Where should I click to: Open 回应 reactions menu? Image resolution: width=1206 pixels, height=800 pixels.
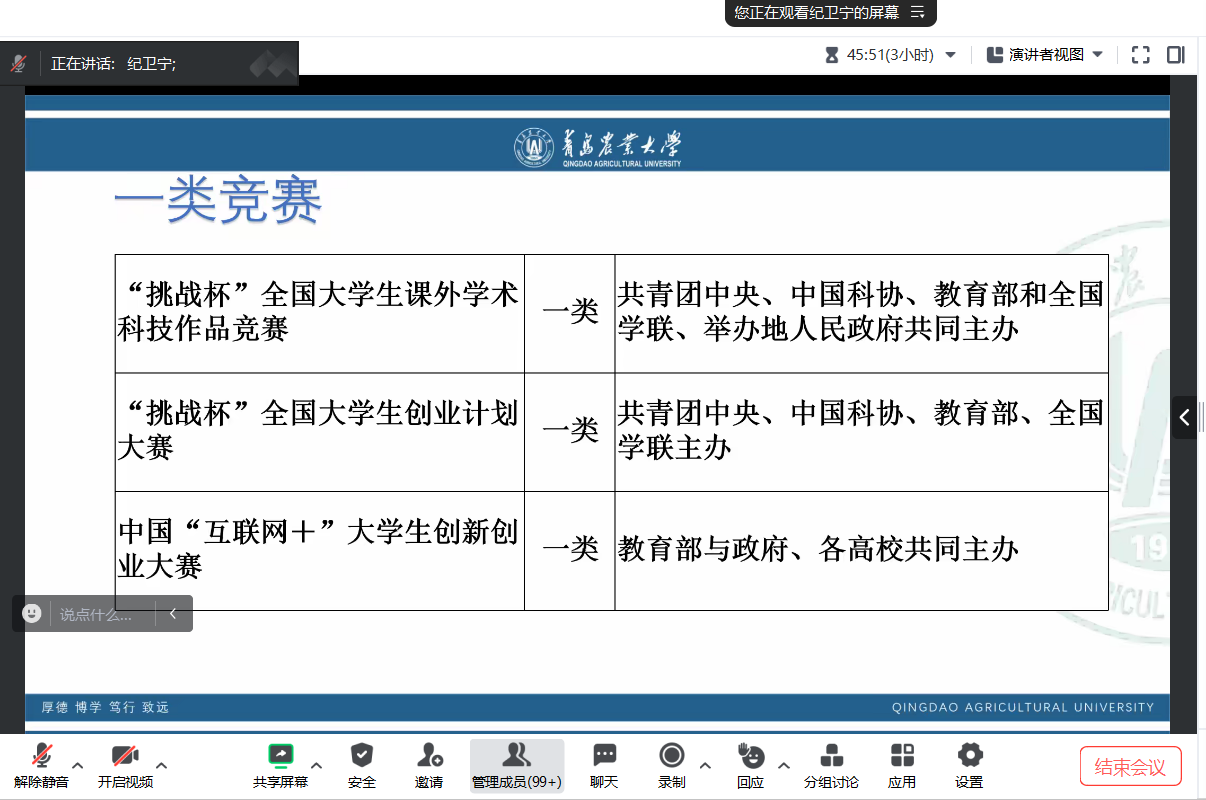tap(750, 765)
